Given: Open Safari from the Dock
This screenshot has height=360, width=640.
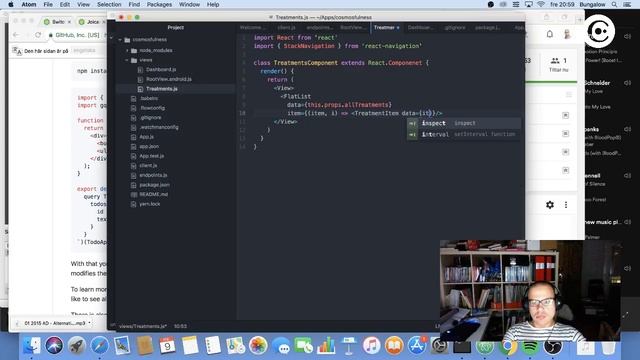Looking at the screenshot, I should pos(99,346).
